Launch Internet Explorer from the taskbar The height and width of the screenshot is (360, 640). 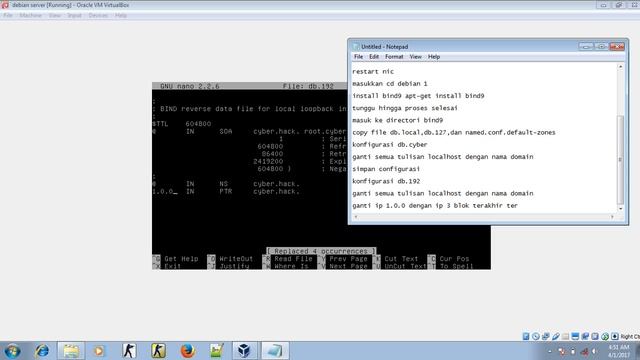coord(42,351)
